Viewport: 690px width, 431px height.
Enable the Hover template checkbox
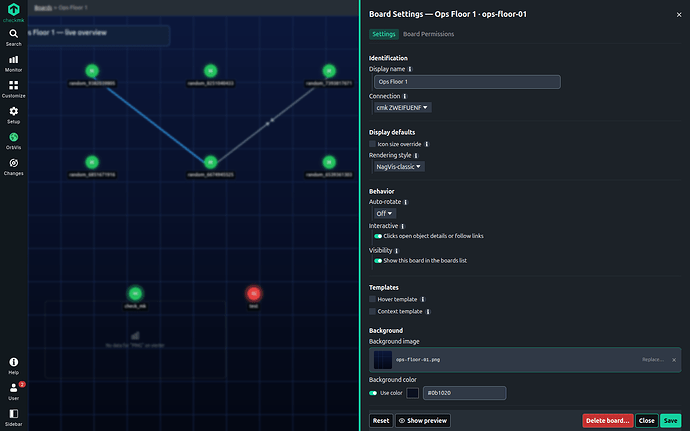[x=372, y=299]
